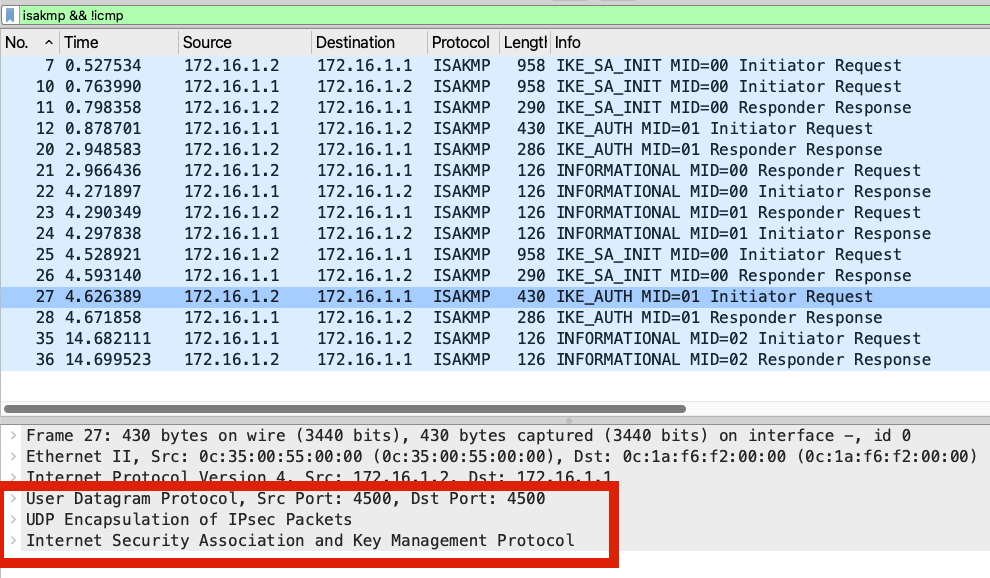Click Internet Security Association and Key Management text
990x578 pixels.
[300, 540]
